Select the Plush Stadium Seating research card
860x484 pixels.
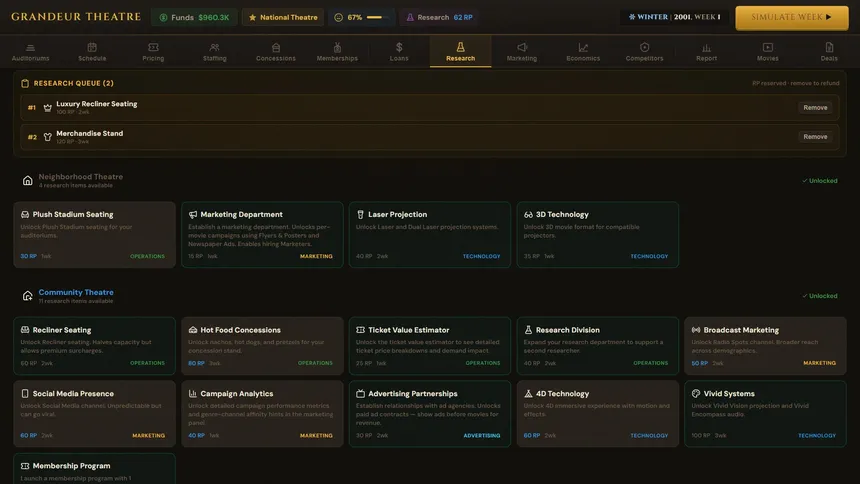point(94,235)
